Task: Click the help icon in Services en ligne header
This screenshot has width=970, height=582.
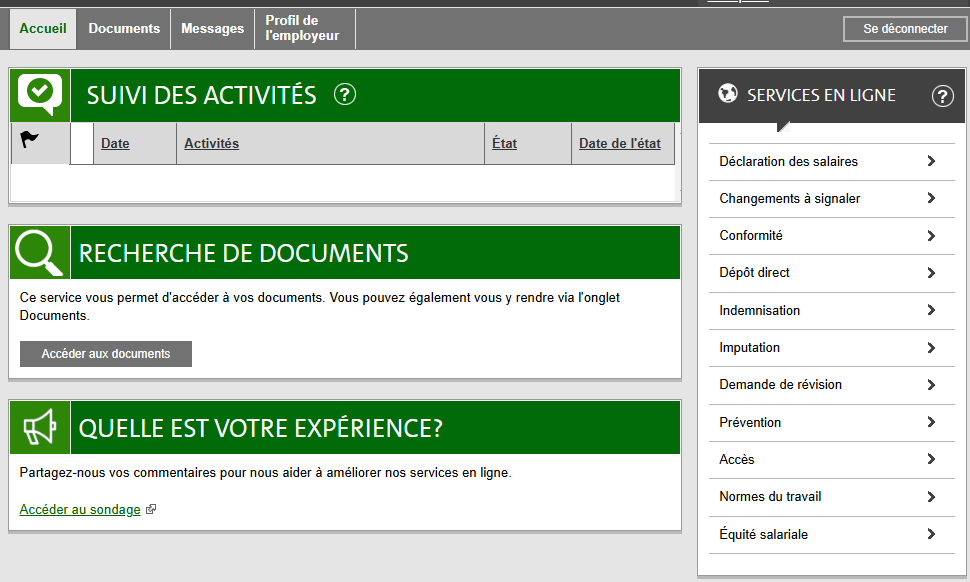Action: point(942,96)
